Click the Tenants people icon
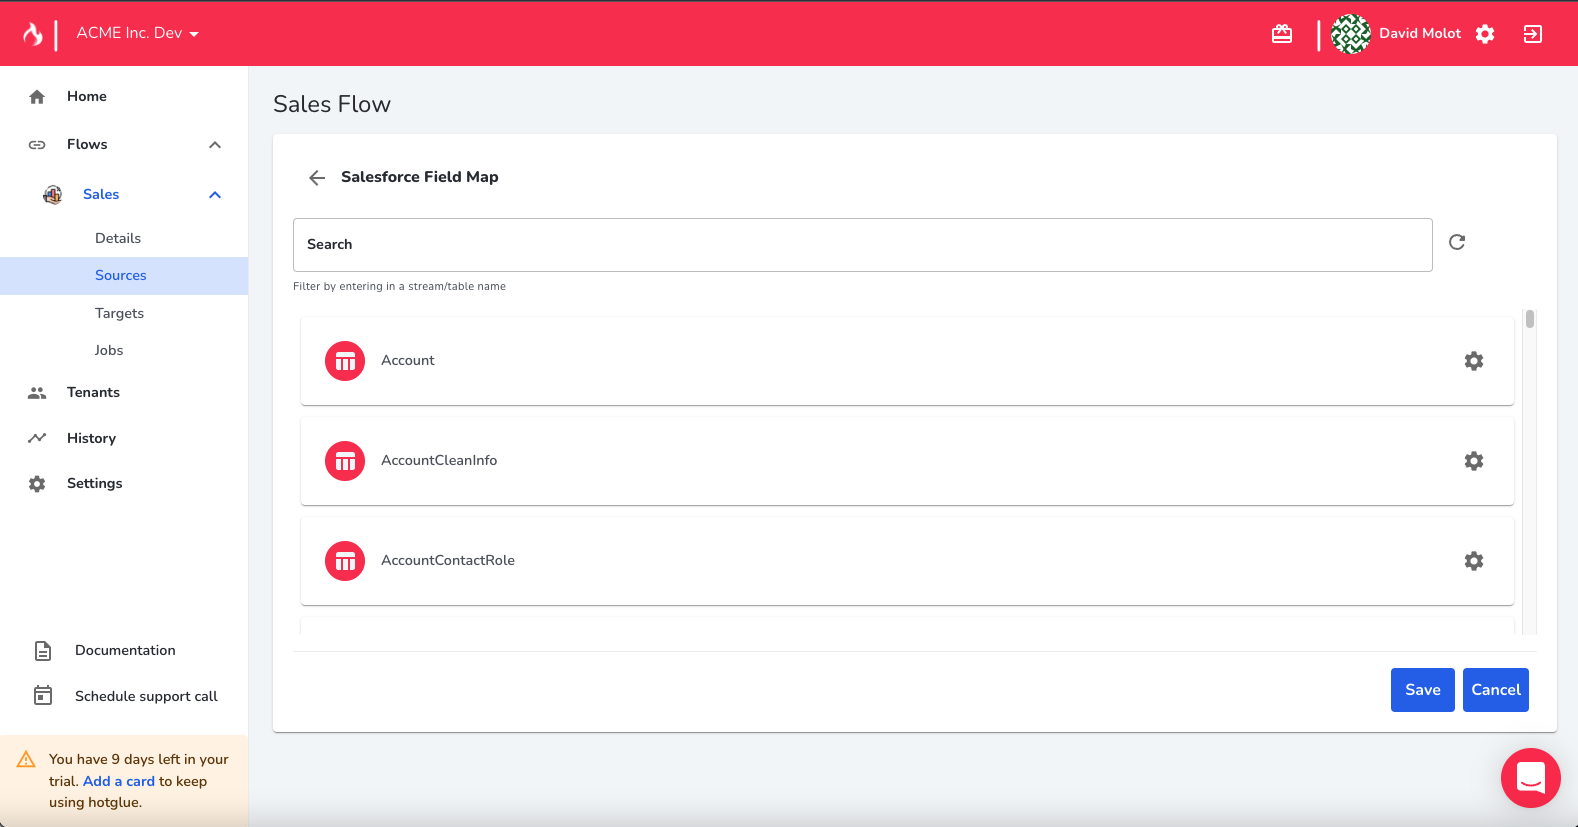The width and height of the screenshot is (1578, 827). pyautogui.click(x=37, y=393)
